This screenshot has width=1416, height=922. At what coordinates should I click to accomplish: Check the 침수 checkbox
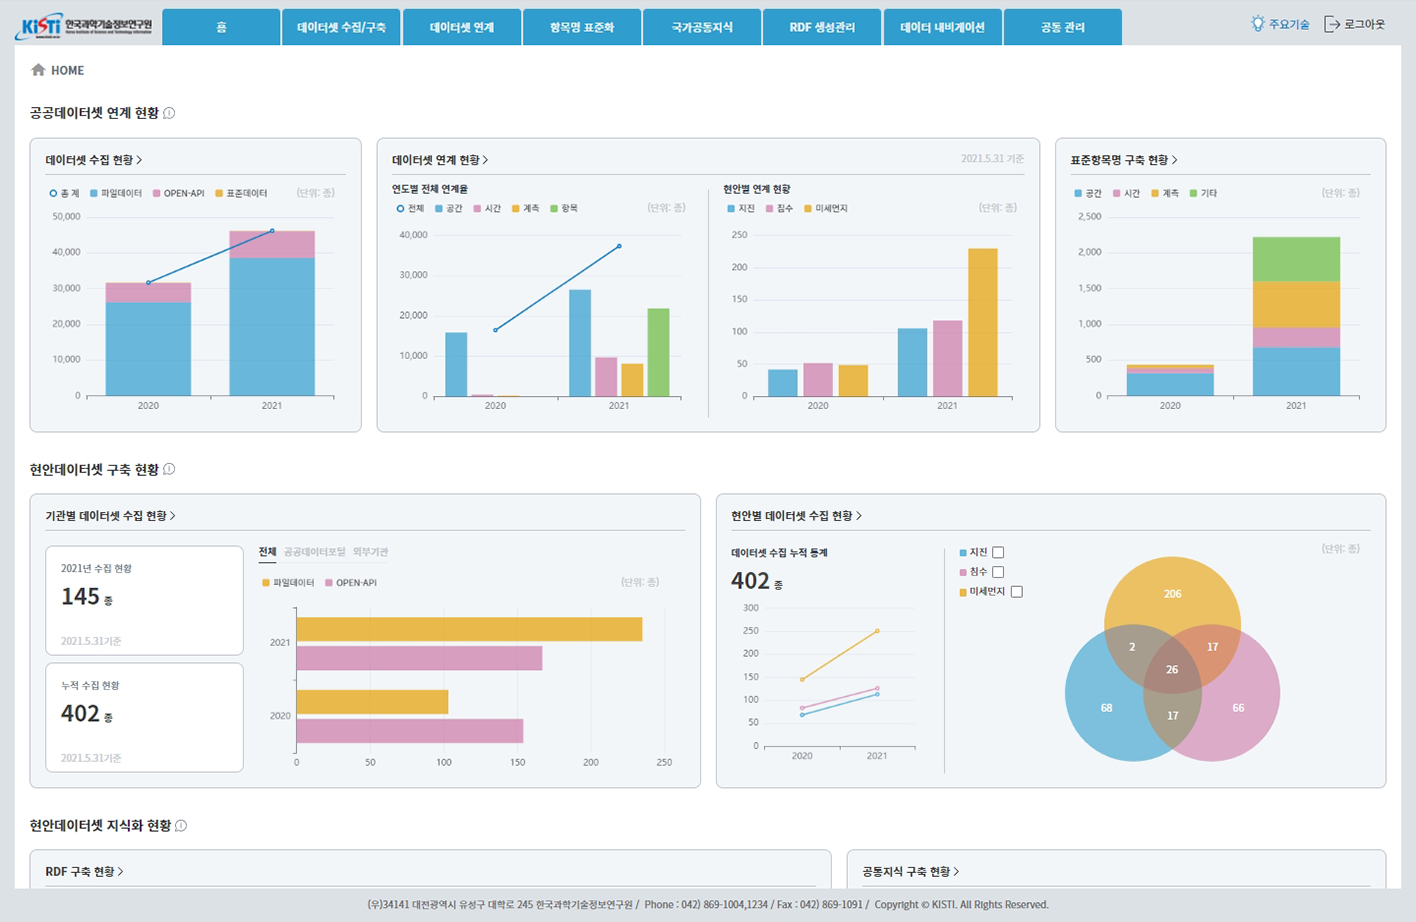point(998,572)
